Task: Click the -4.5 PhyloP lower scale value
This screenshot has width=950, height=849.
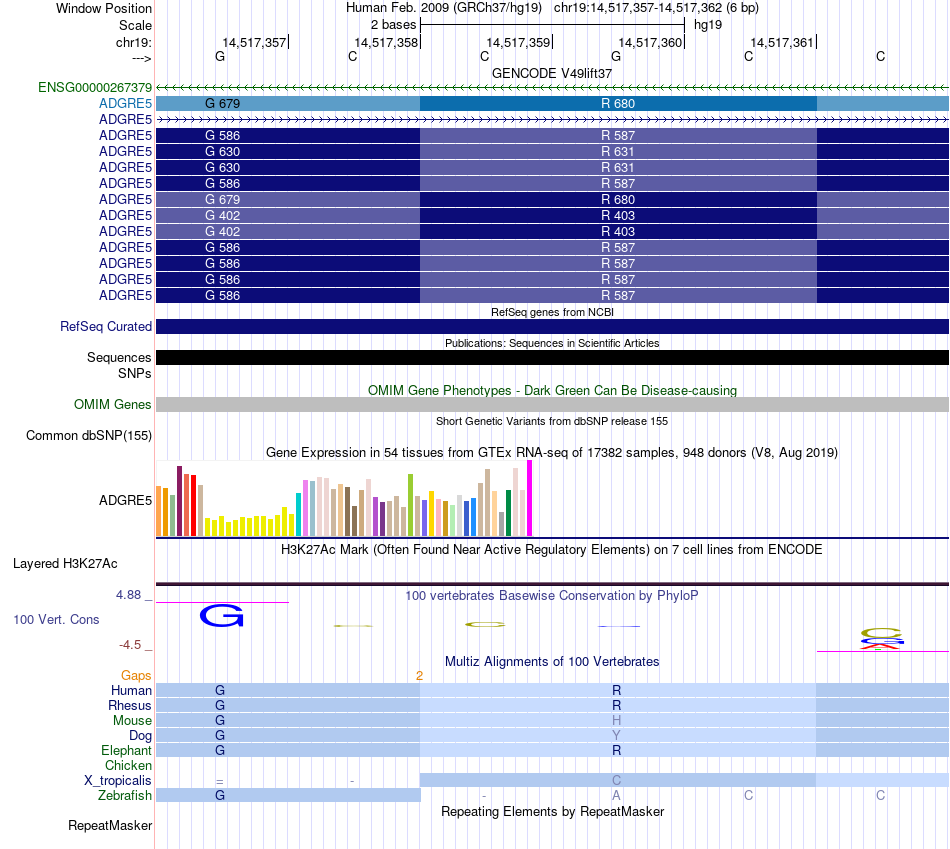Action: coord(130,645)
